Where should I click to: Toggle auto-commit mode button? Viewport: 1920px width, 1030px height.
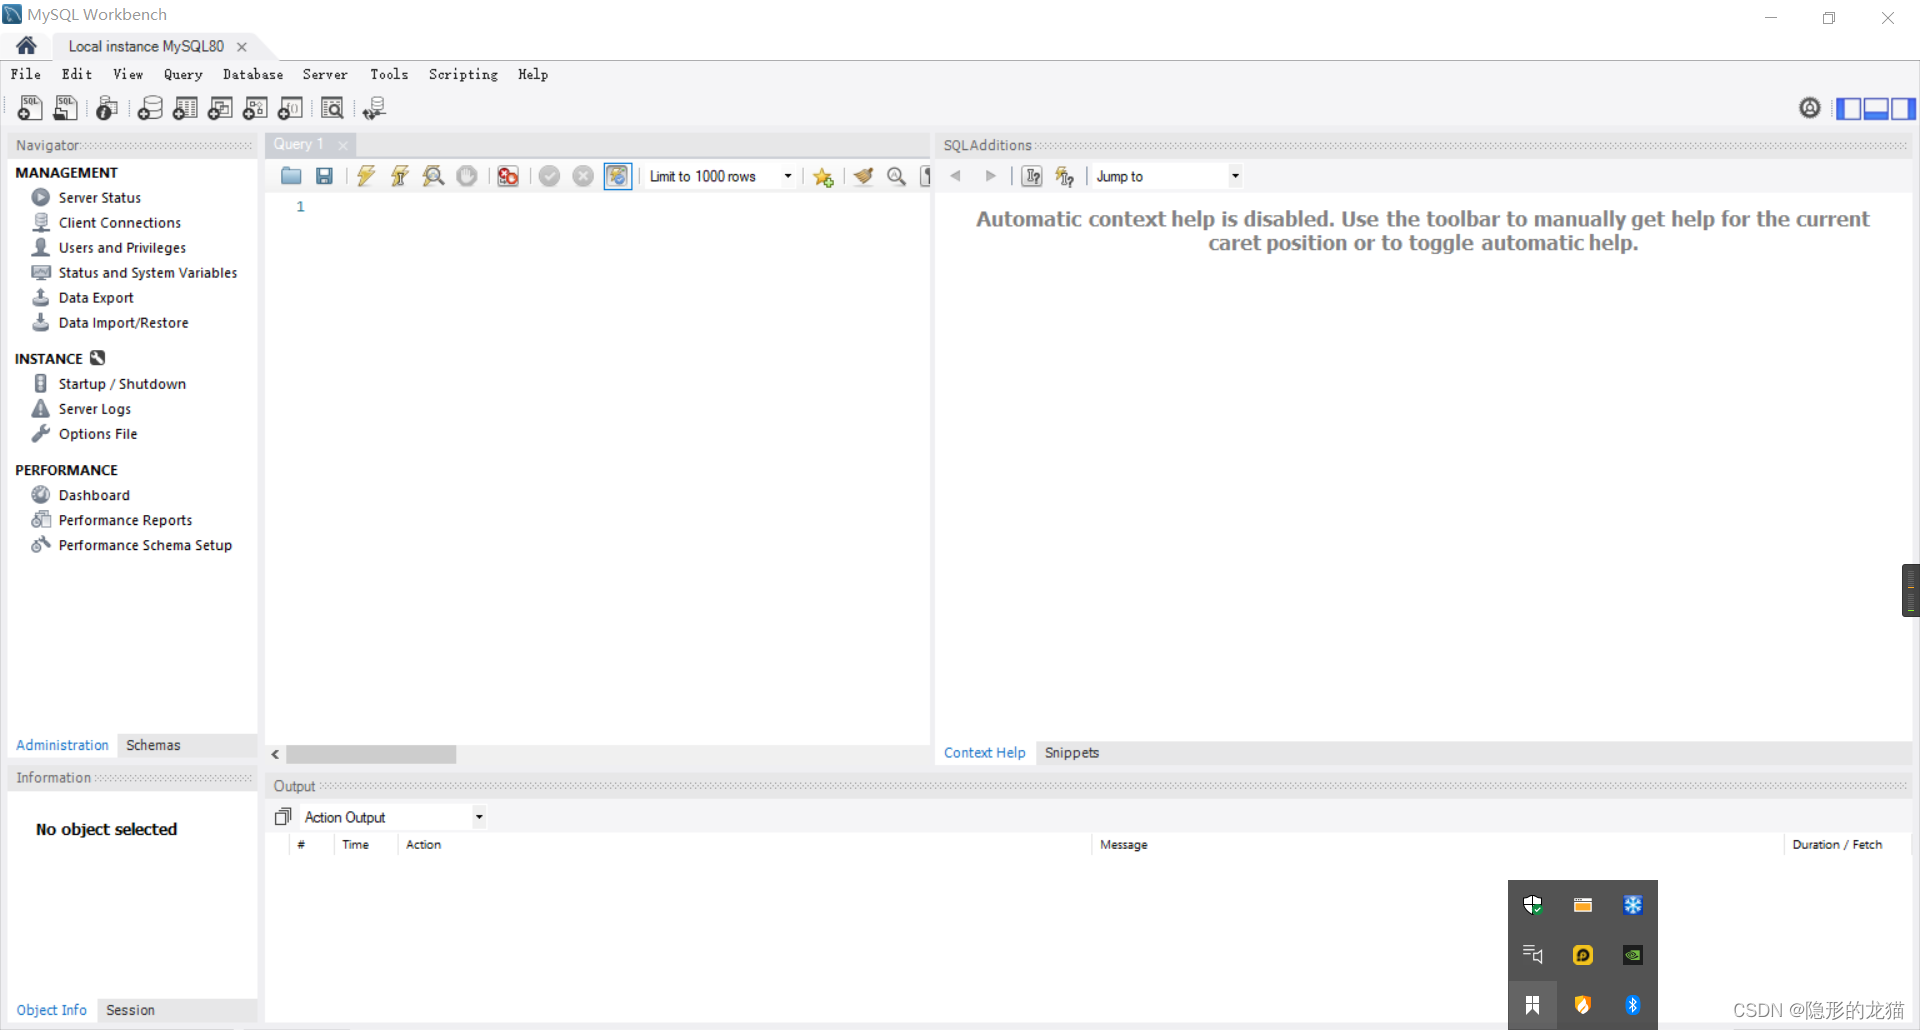[x=618, y=176]
